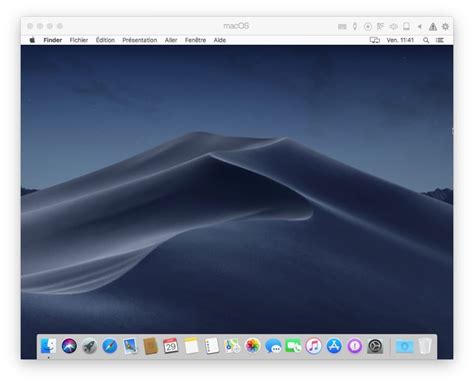Open the Trash in the Dock
Screen dimensions: 474x384
pyautogui.click(x=425, y=346)
